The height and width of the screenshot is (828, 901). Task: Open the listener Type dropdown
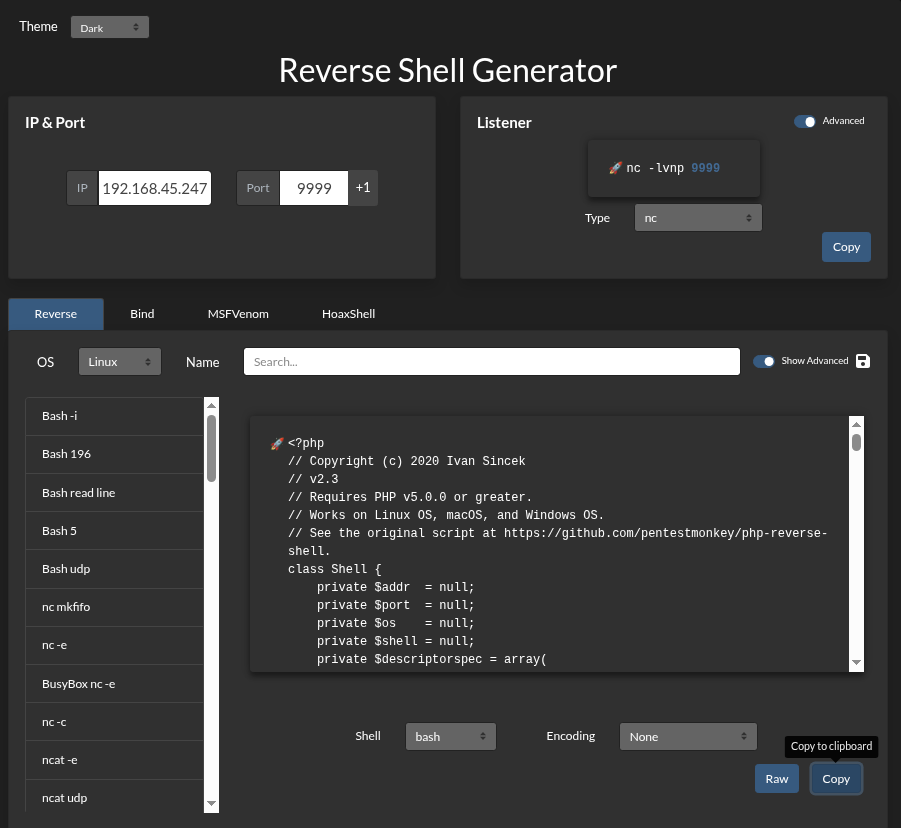(698, 218)
